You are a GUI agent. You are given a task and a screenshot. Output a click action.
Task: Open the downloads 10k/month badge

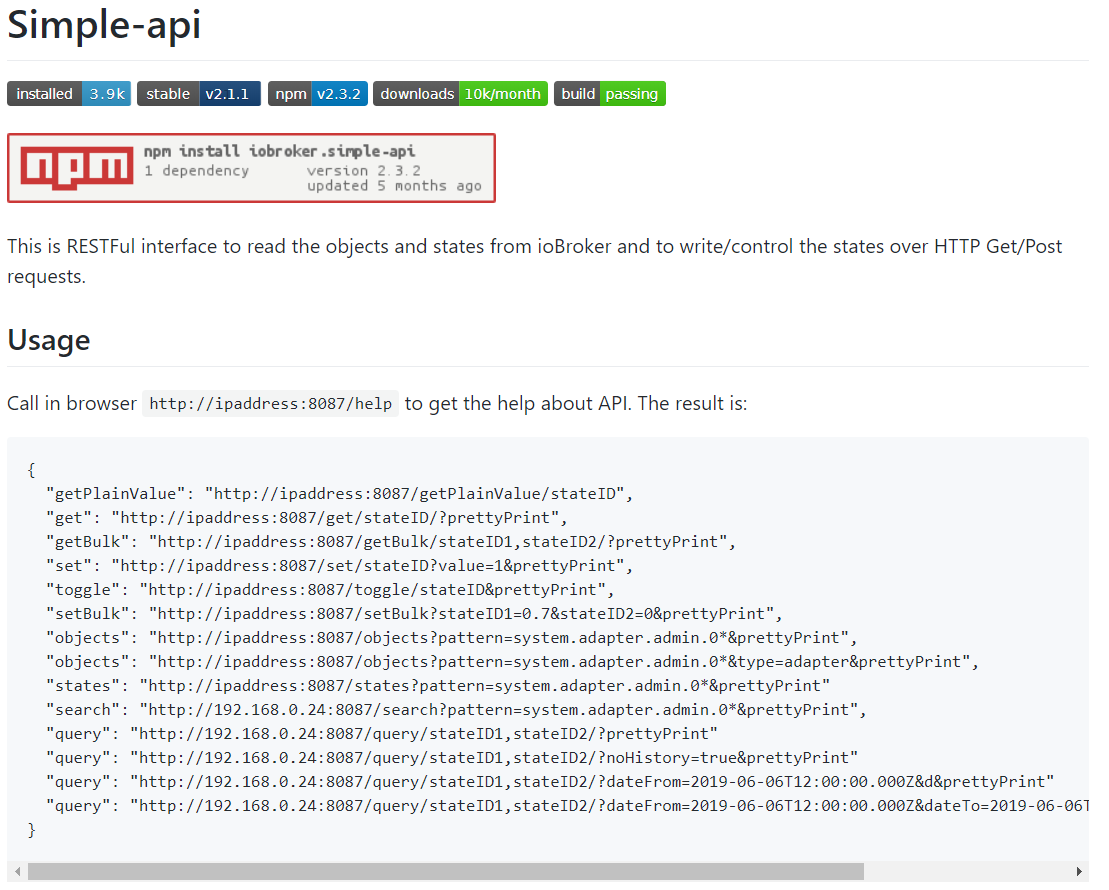[460, 94]
